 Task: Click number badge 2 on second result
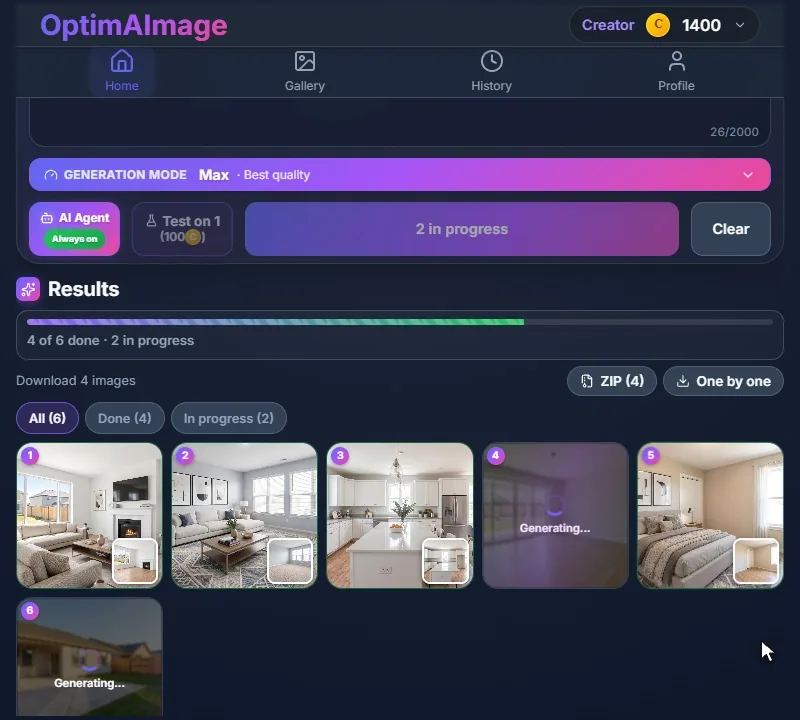click(185, 455)
